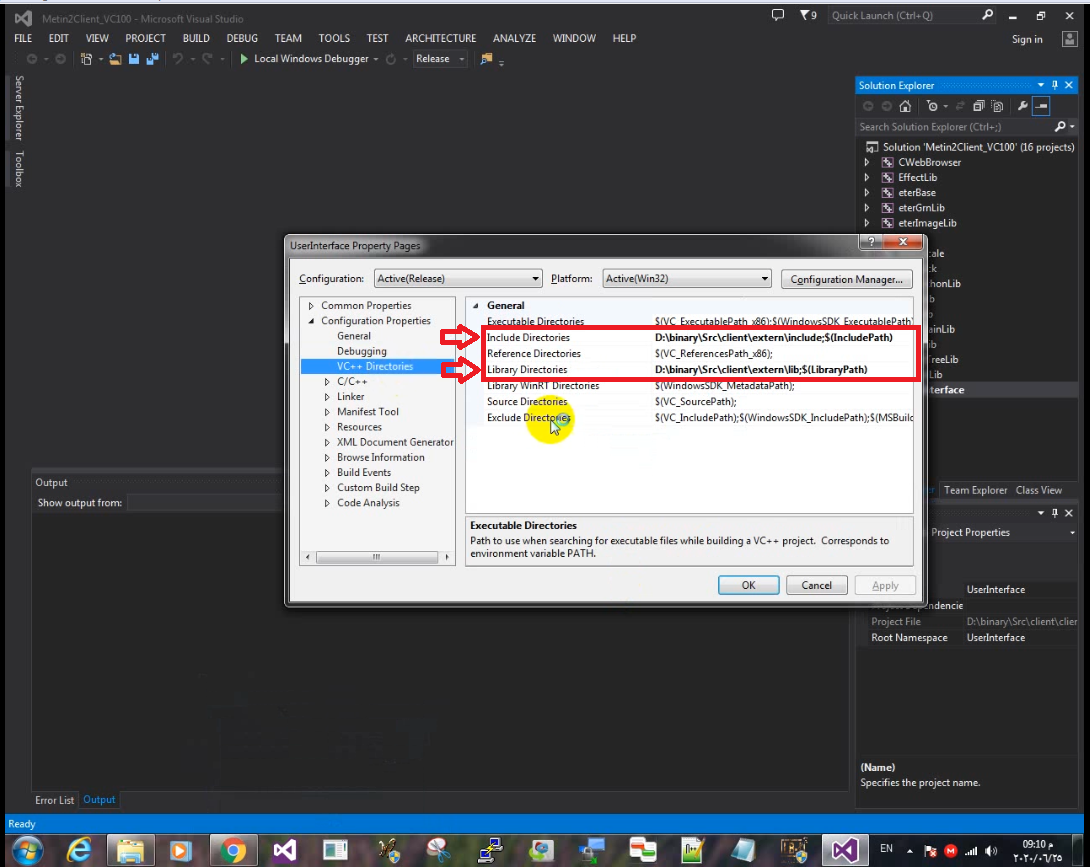
Task: Open the Server Explorer side tab
Action: pyautogui.click(x=19, y=108)
